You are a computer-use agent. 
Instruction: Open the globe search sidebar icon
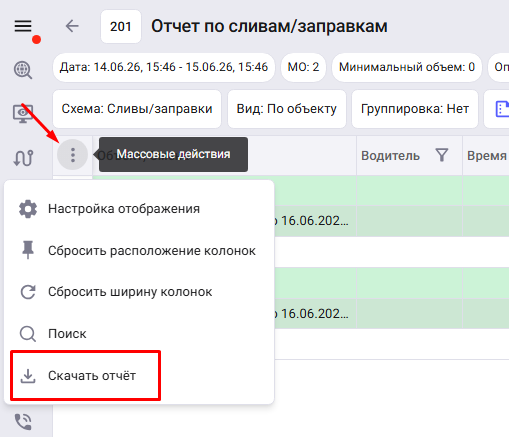click(x=23, y=70)
